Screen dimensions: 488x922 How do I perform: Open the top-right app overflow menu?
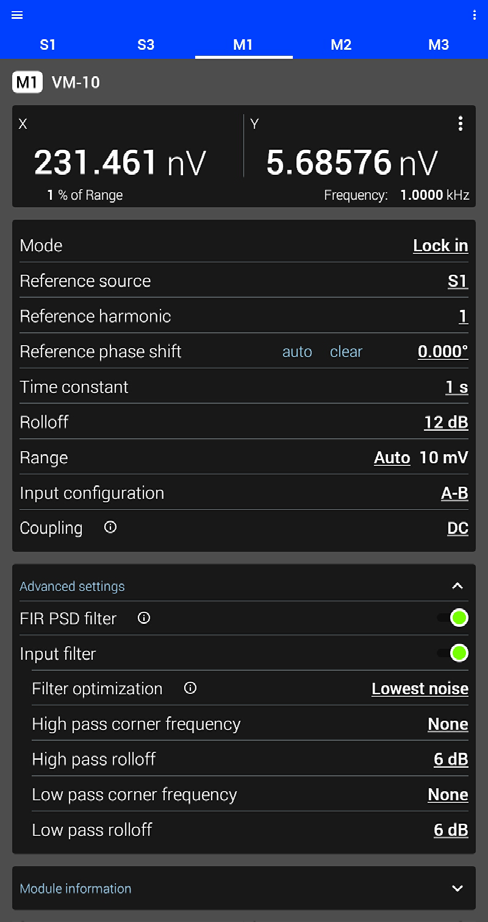474,16
